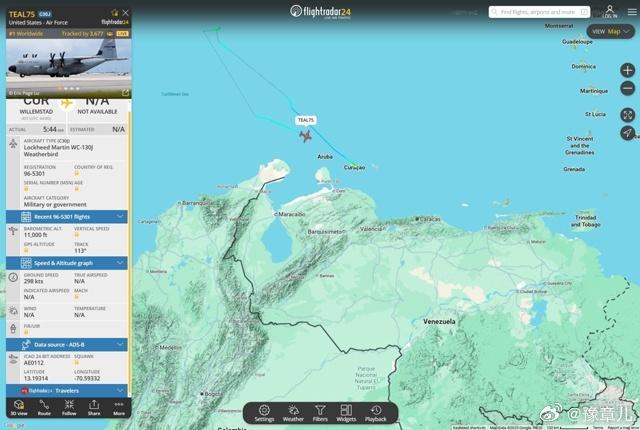Expand Data source - ADS-B section
This screenshot has width=640, height=430.
(x=67, y=345)
